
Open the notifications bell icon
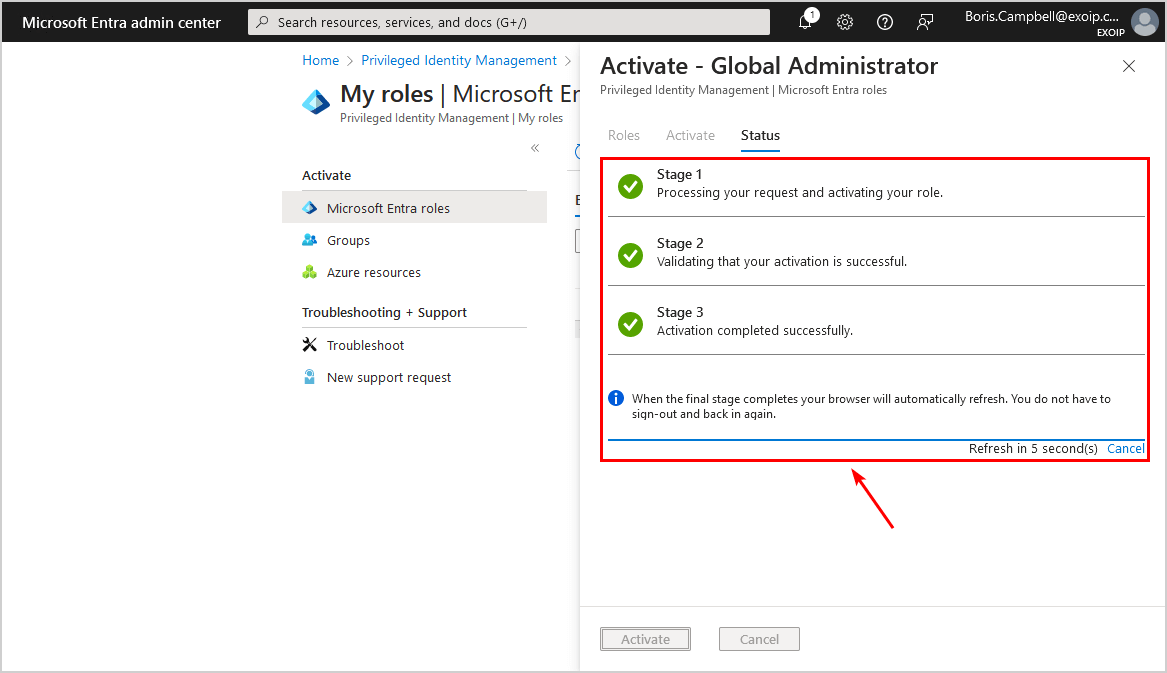click(805, 22)
